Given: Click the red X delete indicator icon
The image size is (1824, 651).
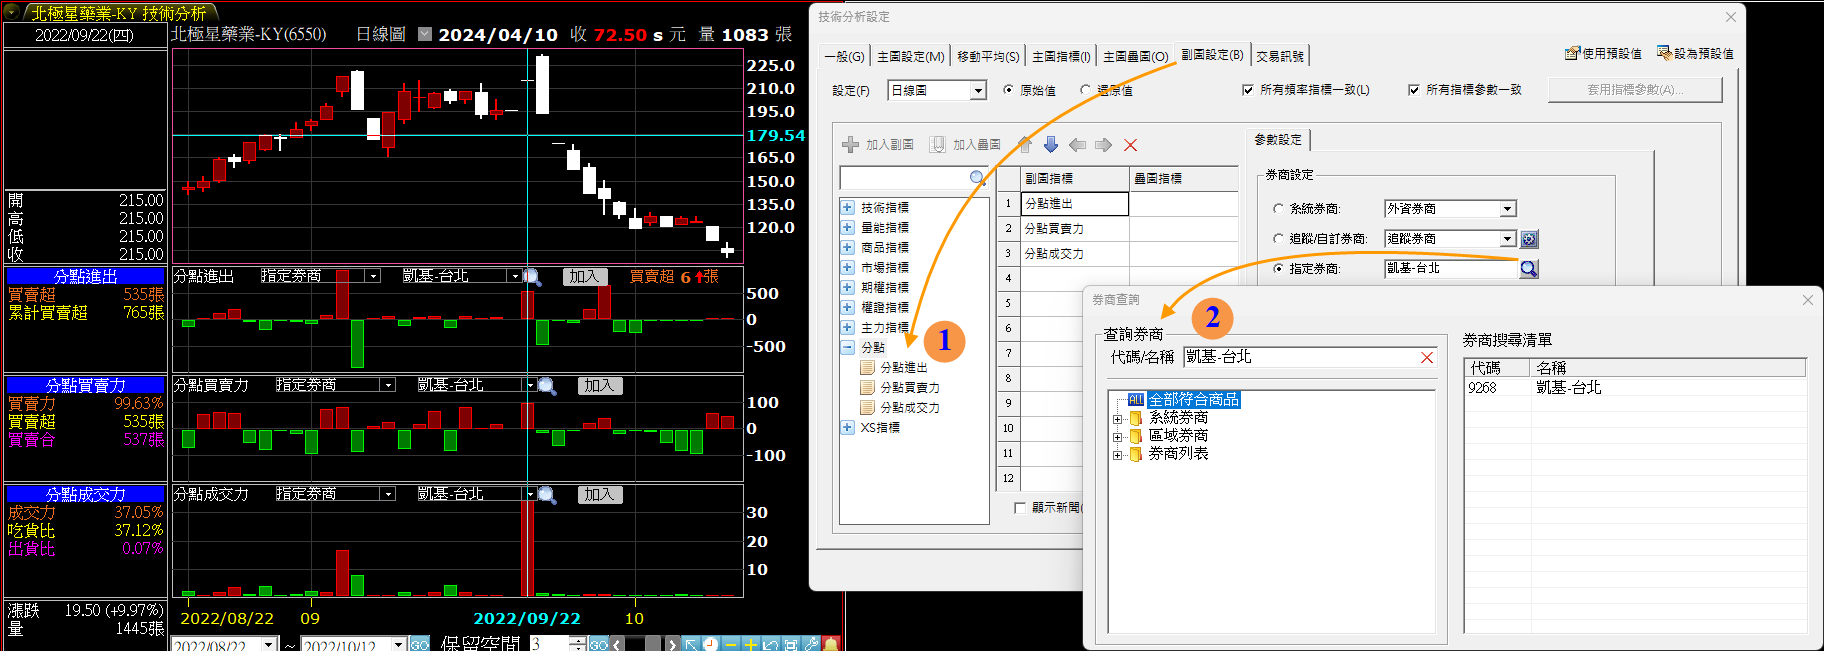Looking at the screenshot, I should coord(1130,145).
